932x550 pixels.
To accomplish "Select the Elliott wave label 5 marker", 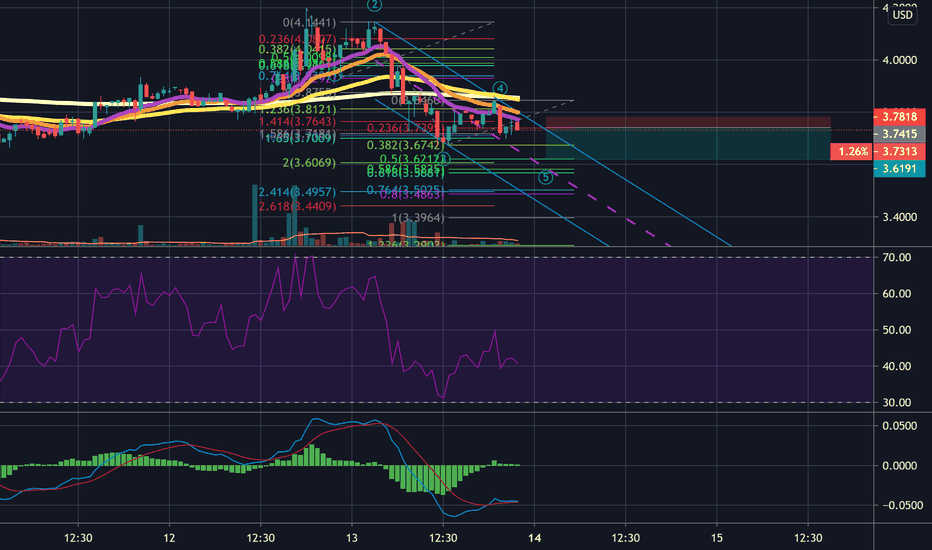I will (546, 177).
